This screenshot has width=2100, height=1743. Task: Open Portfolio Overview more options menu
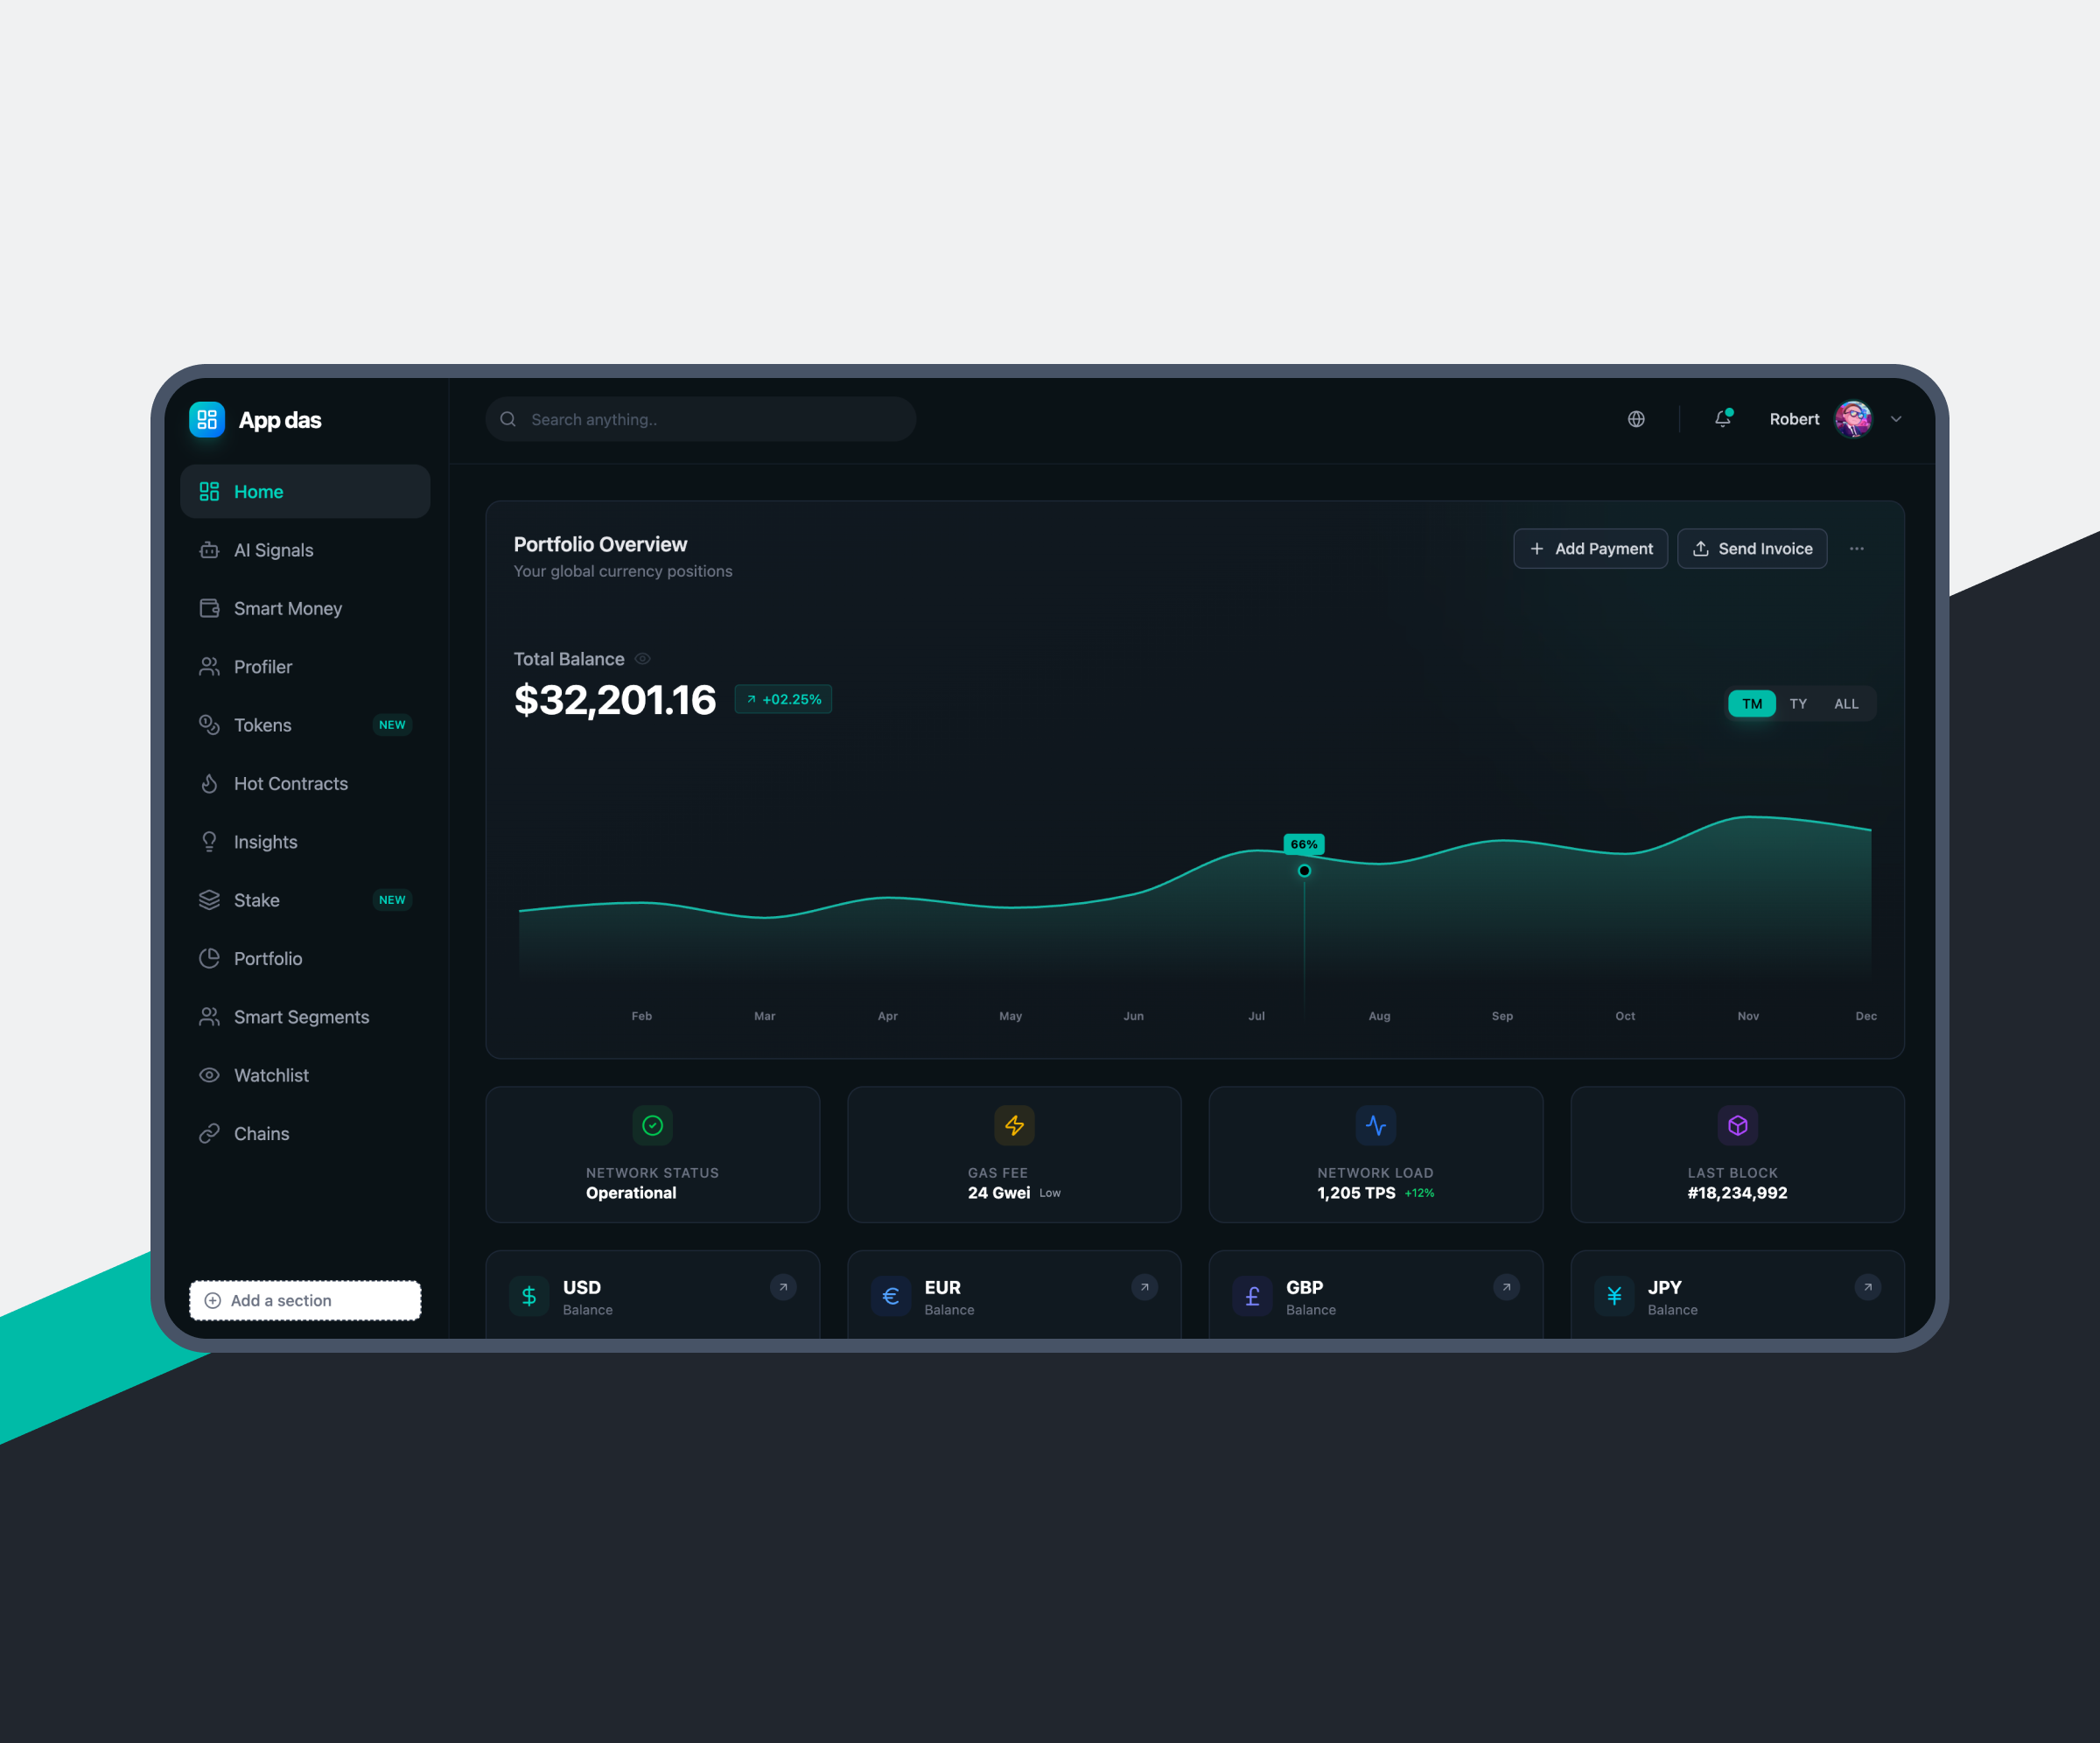[x=1856, y=549]
